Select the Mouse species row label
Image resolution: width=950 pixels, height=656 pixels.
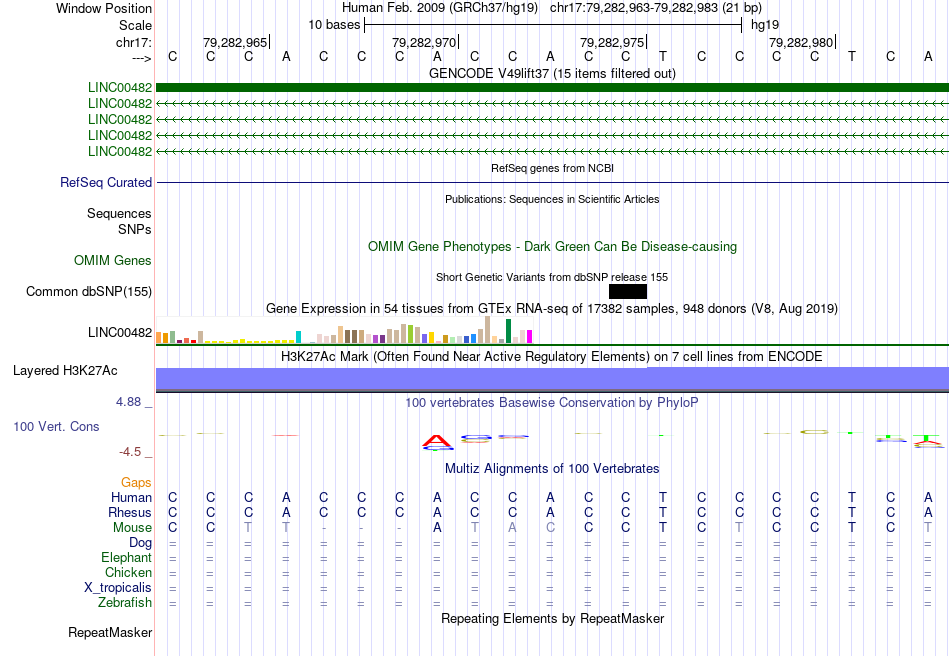(132, 528)
